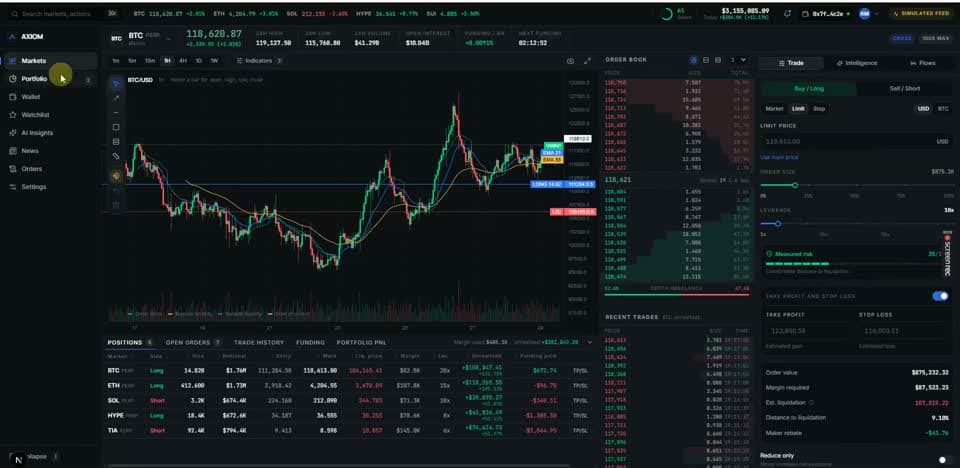
Task: Open the Portfolio PNL tab
Action: pyautogui.click(x=361, y=342)
